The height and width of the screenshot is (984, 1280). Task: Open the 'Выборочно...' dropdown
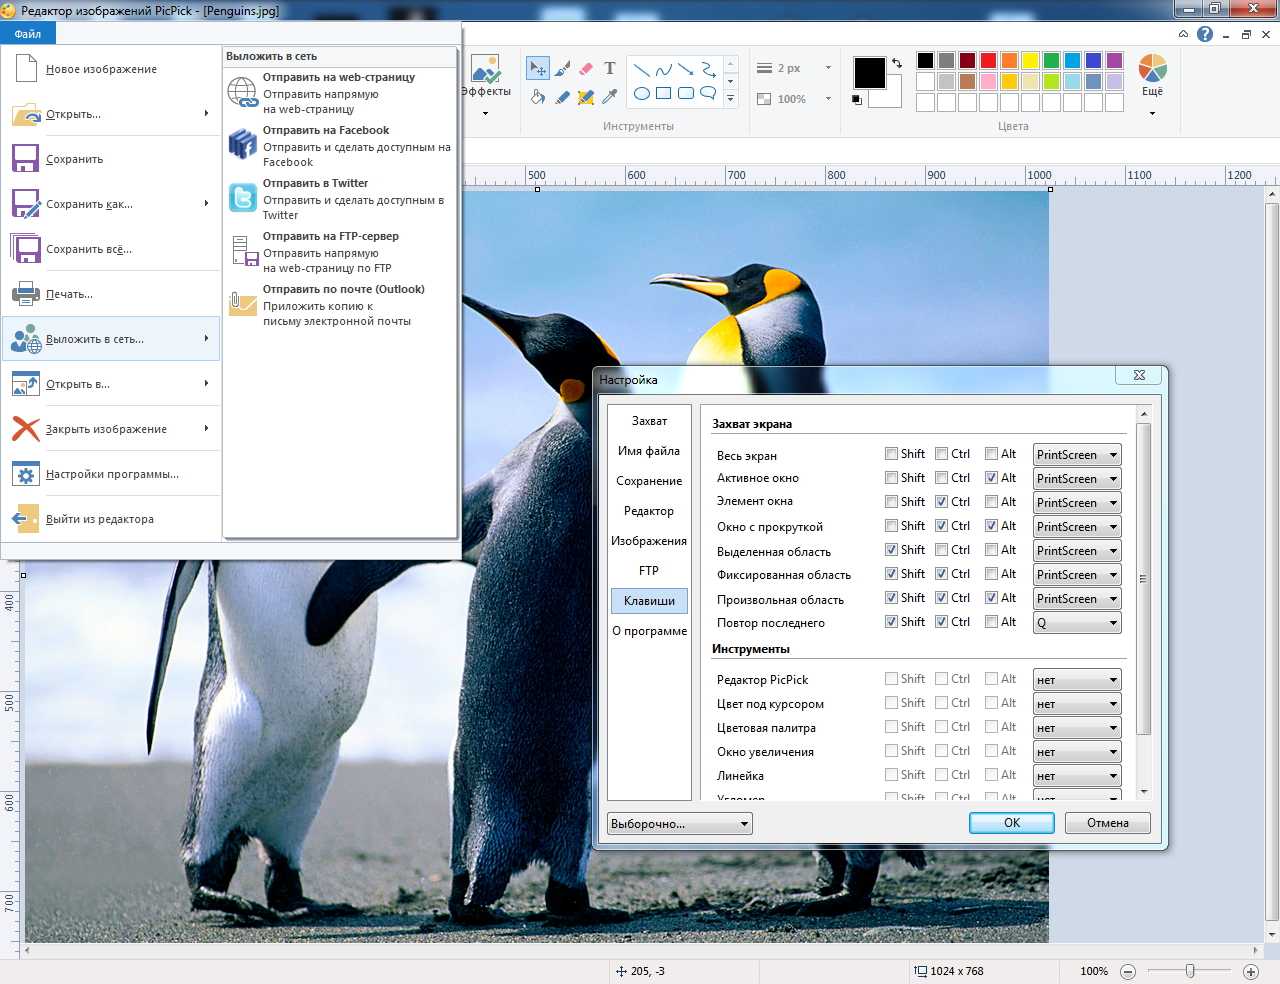tap(680, 824)
